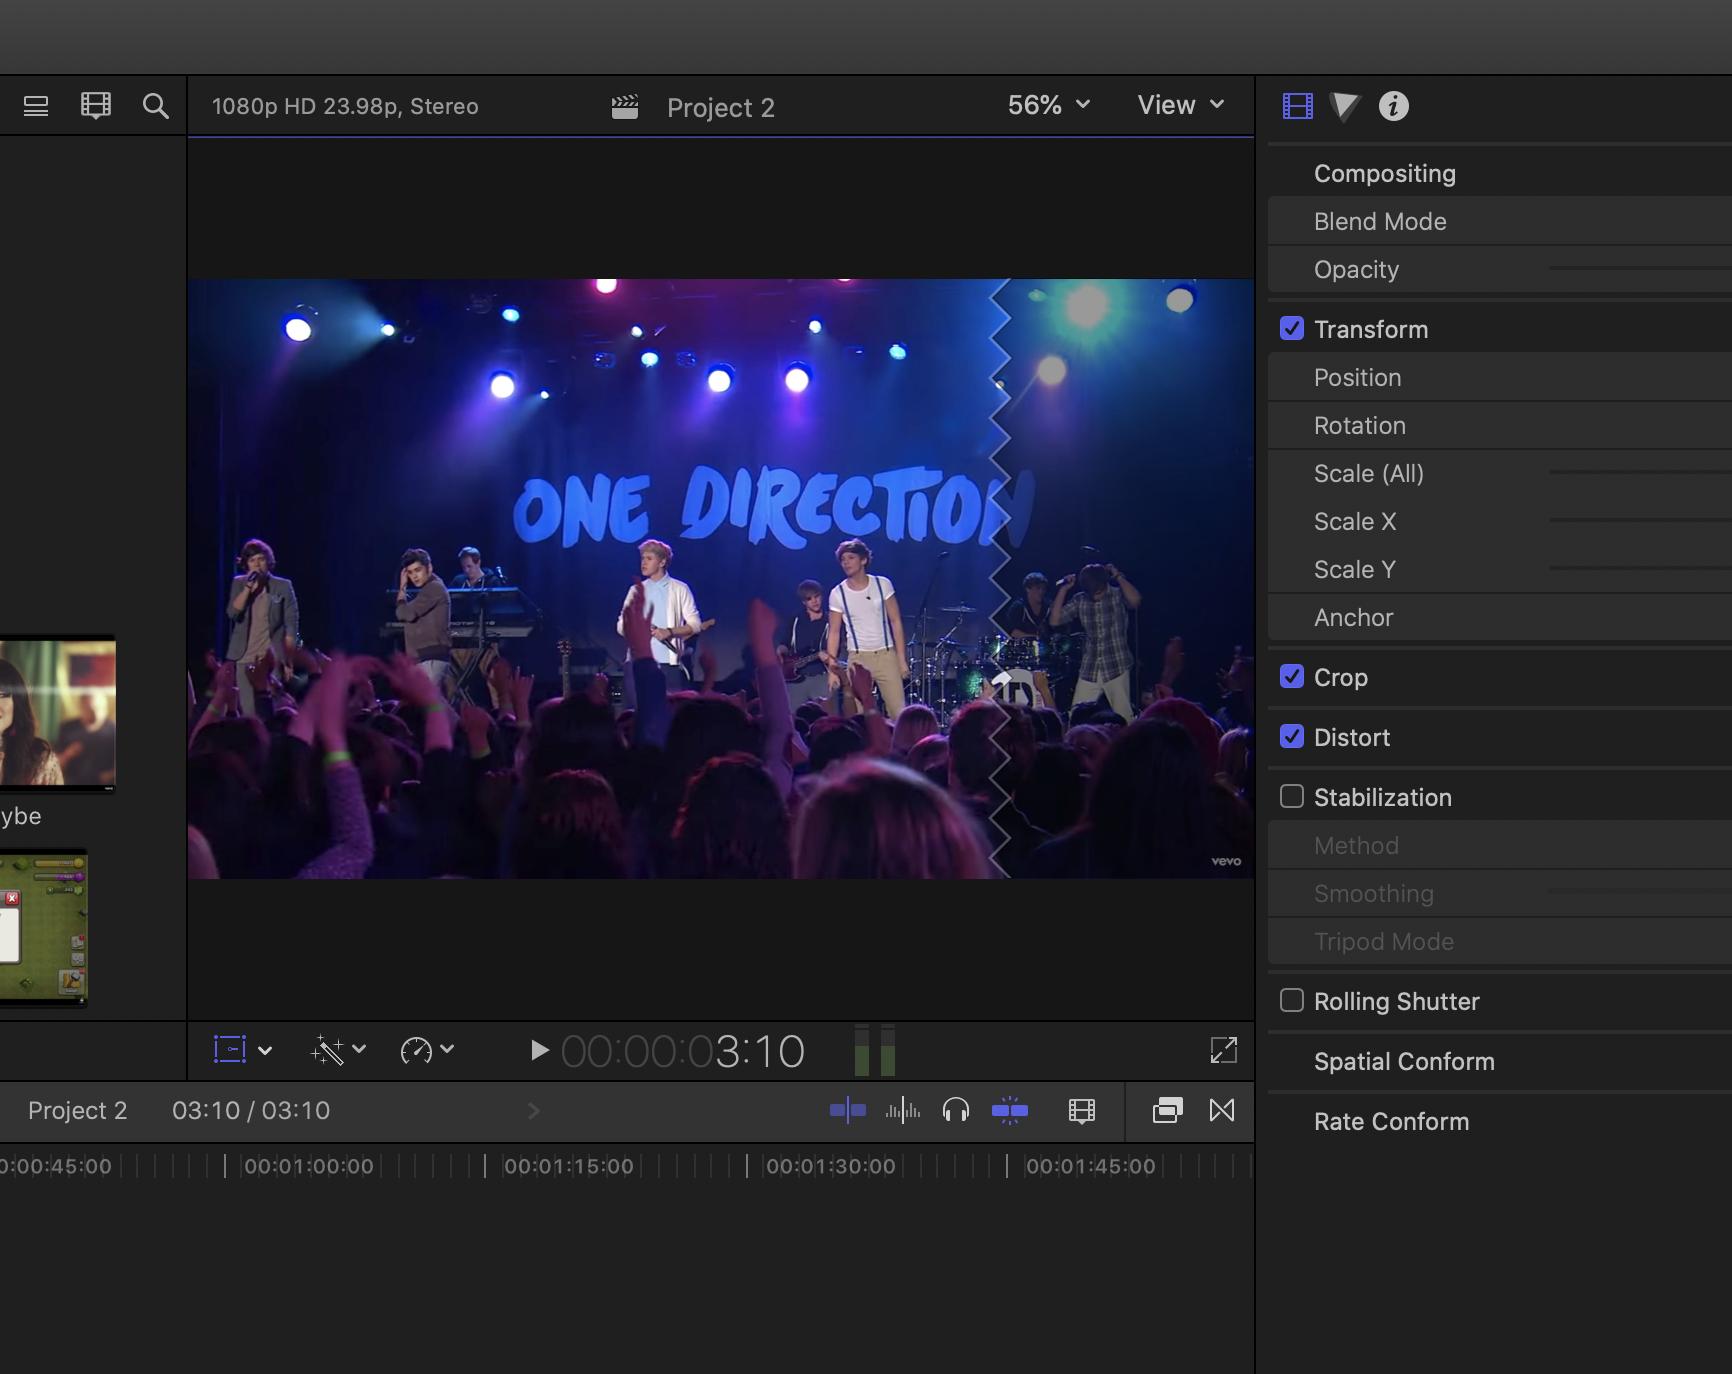
Task: Select the Transform on-screen control icon
Action: [x=230, y=1049]
